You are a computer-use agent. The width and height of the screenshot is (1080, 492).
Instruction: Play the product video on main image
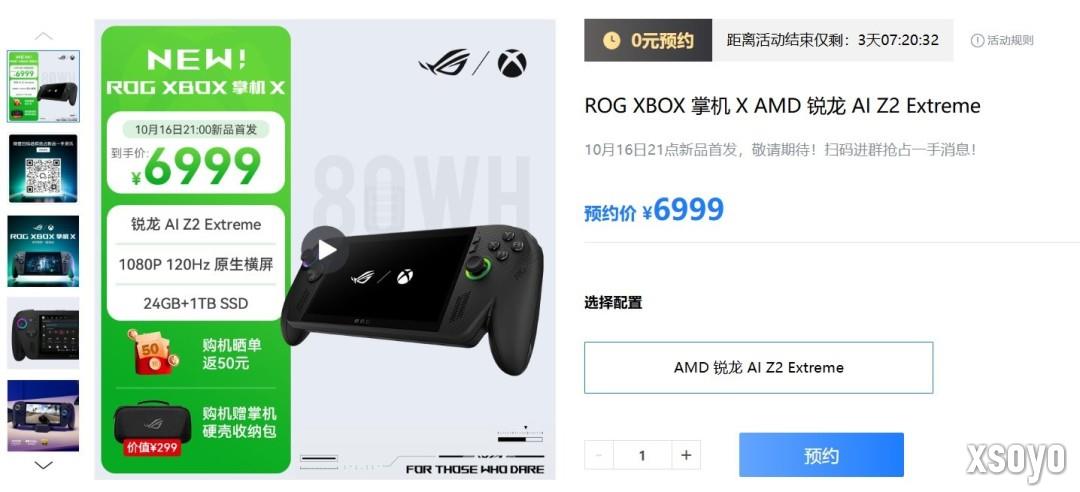325,250
